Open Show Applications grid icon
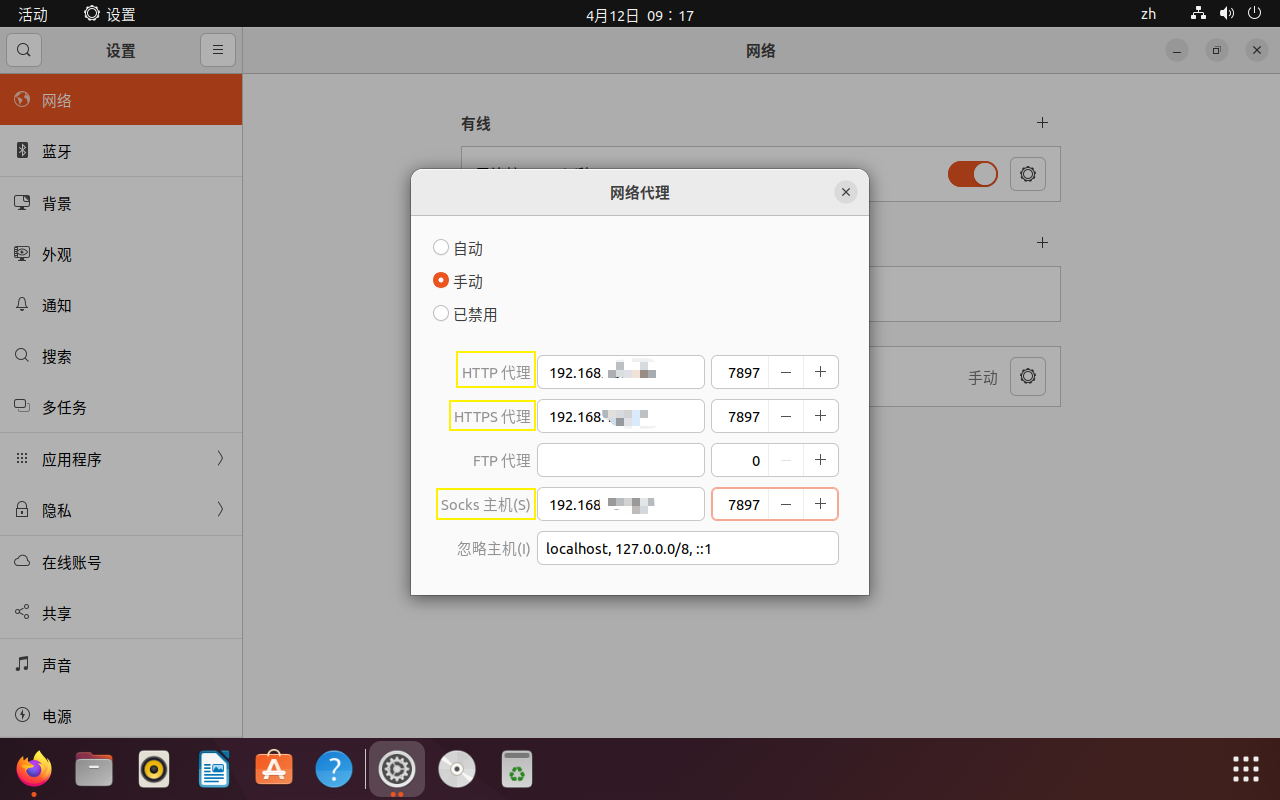This screenshot has height=800, width=1280. pos(1245,769)
